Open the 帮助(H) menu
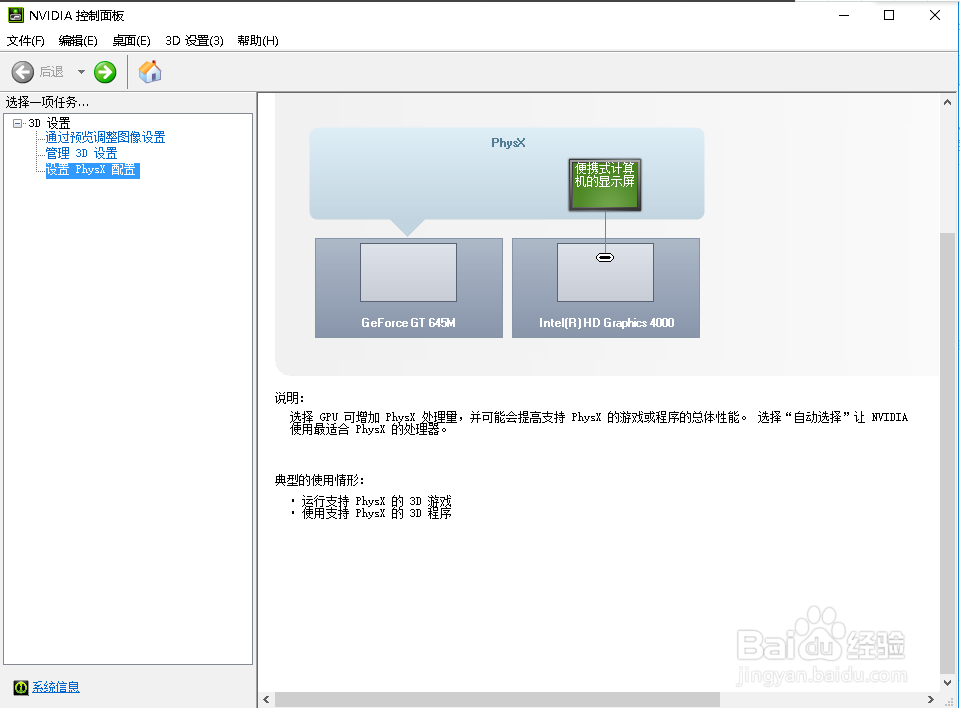960x708 pixels. [x=260, y=40]
